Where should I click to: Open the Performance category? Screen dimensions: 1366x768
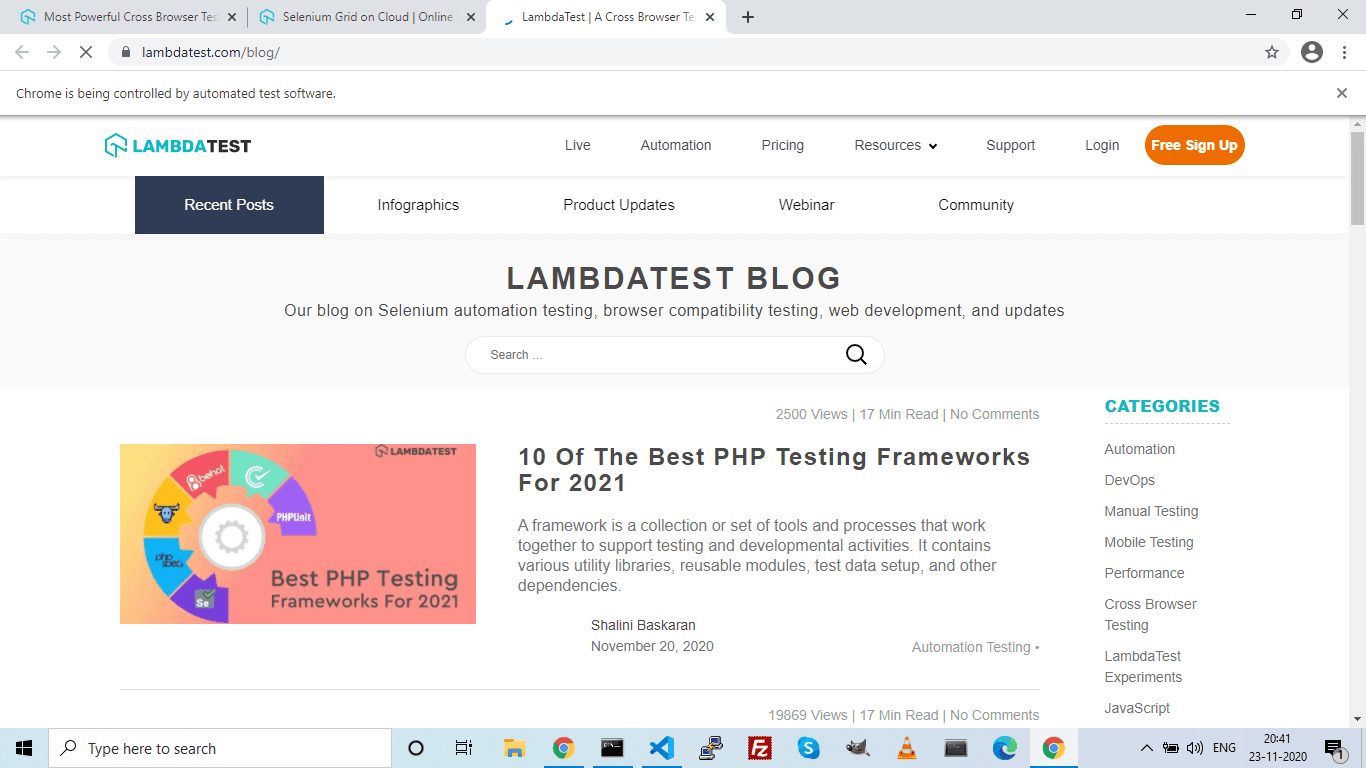click(x=1145, y=573)
